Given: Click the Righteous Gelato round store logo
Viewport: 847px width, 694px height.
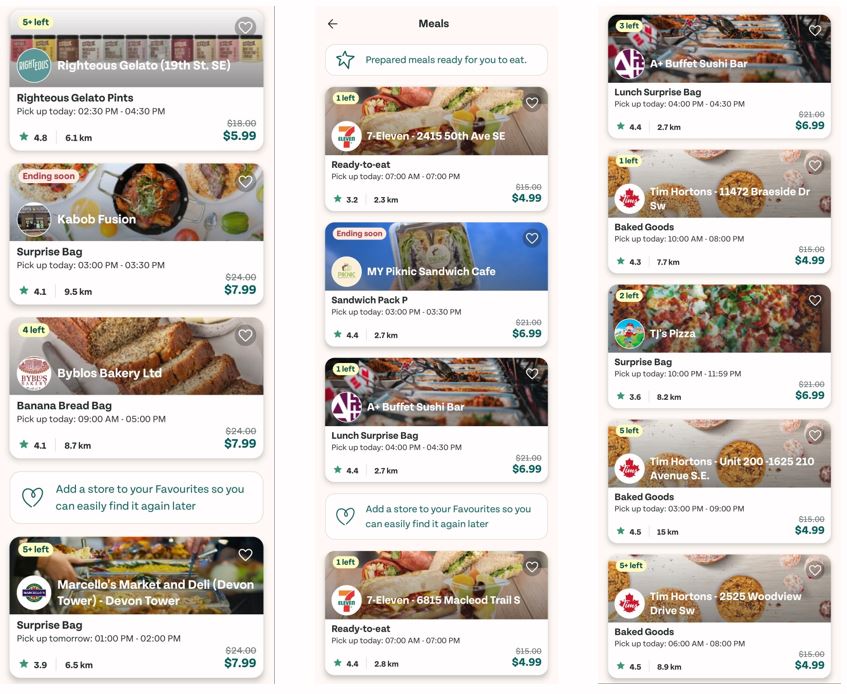Looking at the screenshot, I should point(33,65).
